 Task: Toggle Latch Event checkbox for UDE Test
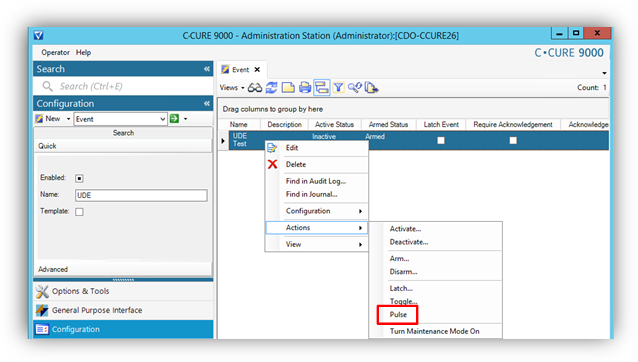tap(441, 140)
